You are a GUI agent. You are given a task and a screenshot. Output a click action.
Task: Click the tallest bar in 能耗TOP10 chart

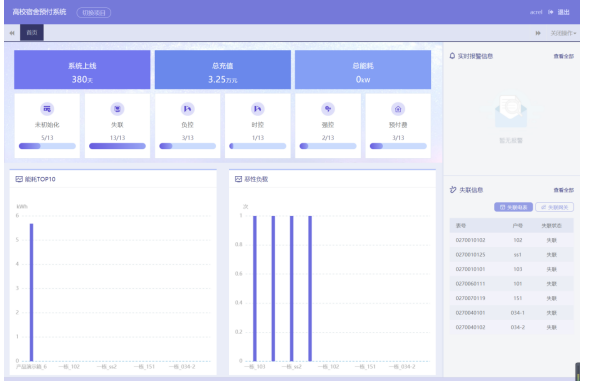32,292
